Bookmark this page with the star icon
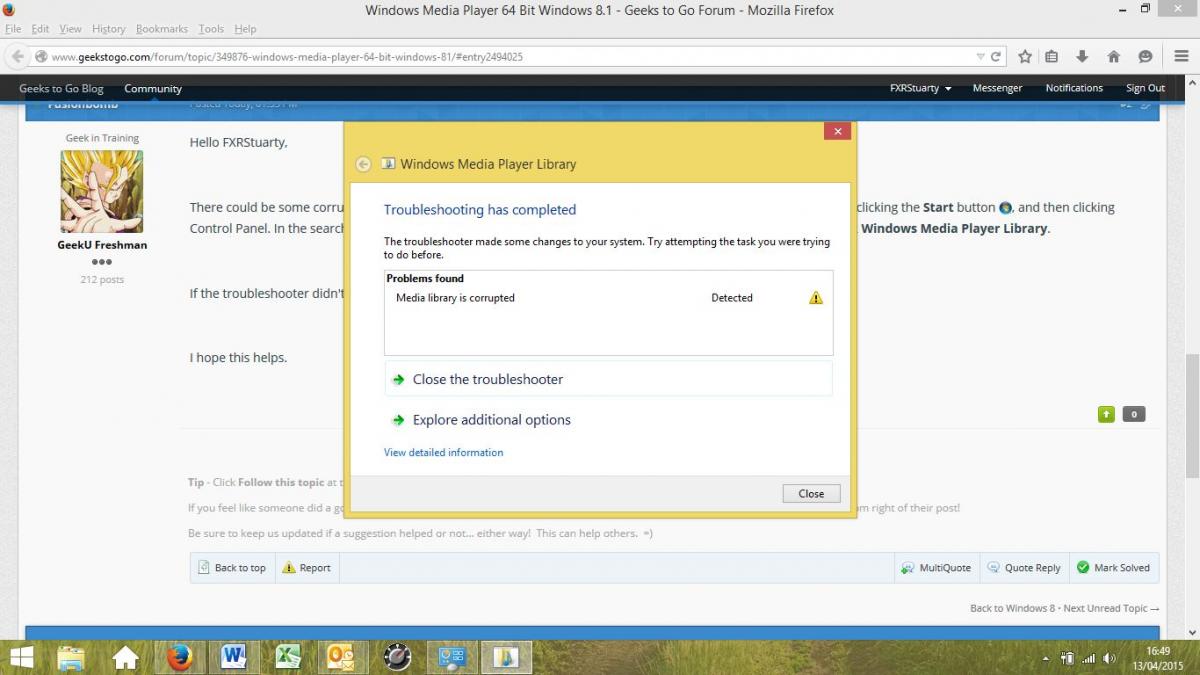Screen dimensions: 1200x675 point(1025,57)
